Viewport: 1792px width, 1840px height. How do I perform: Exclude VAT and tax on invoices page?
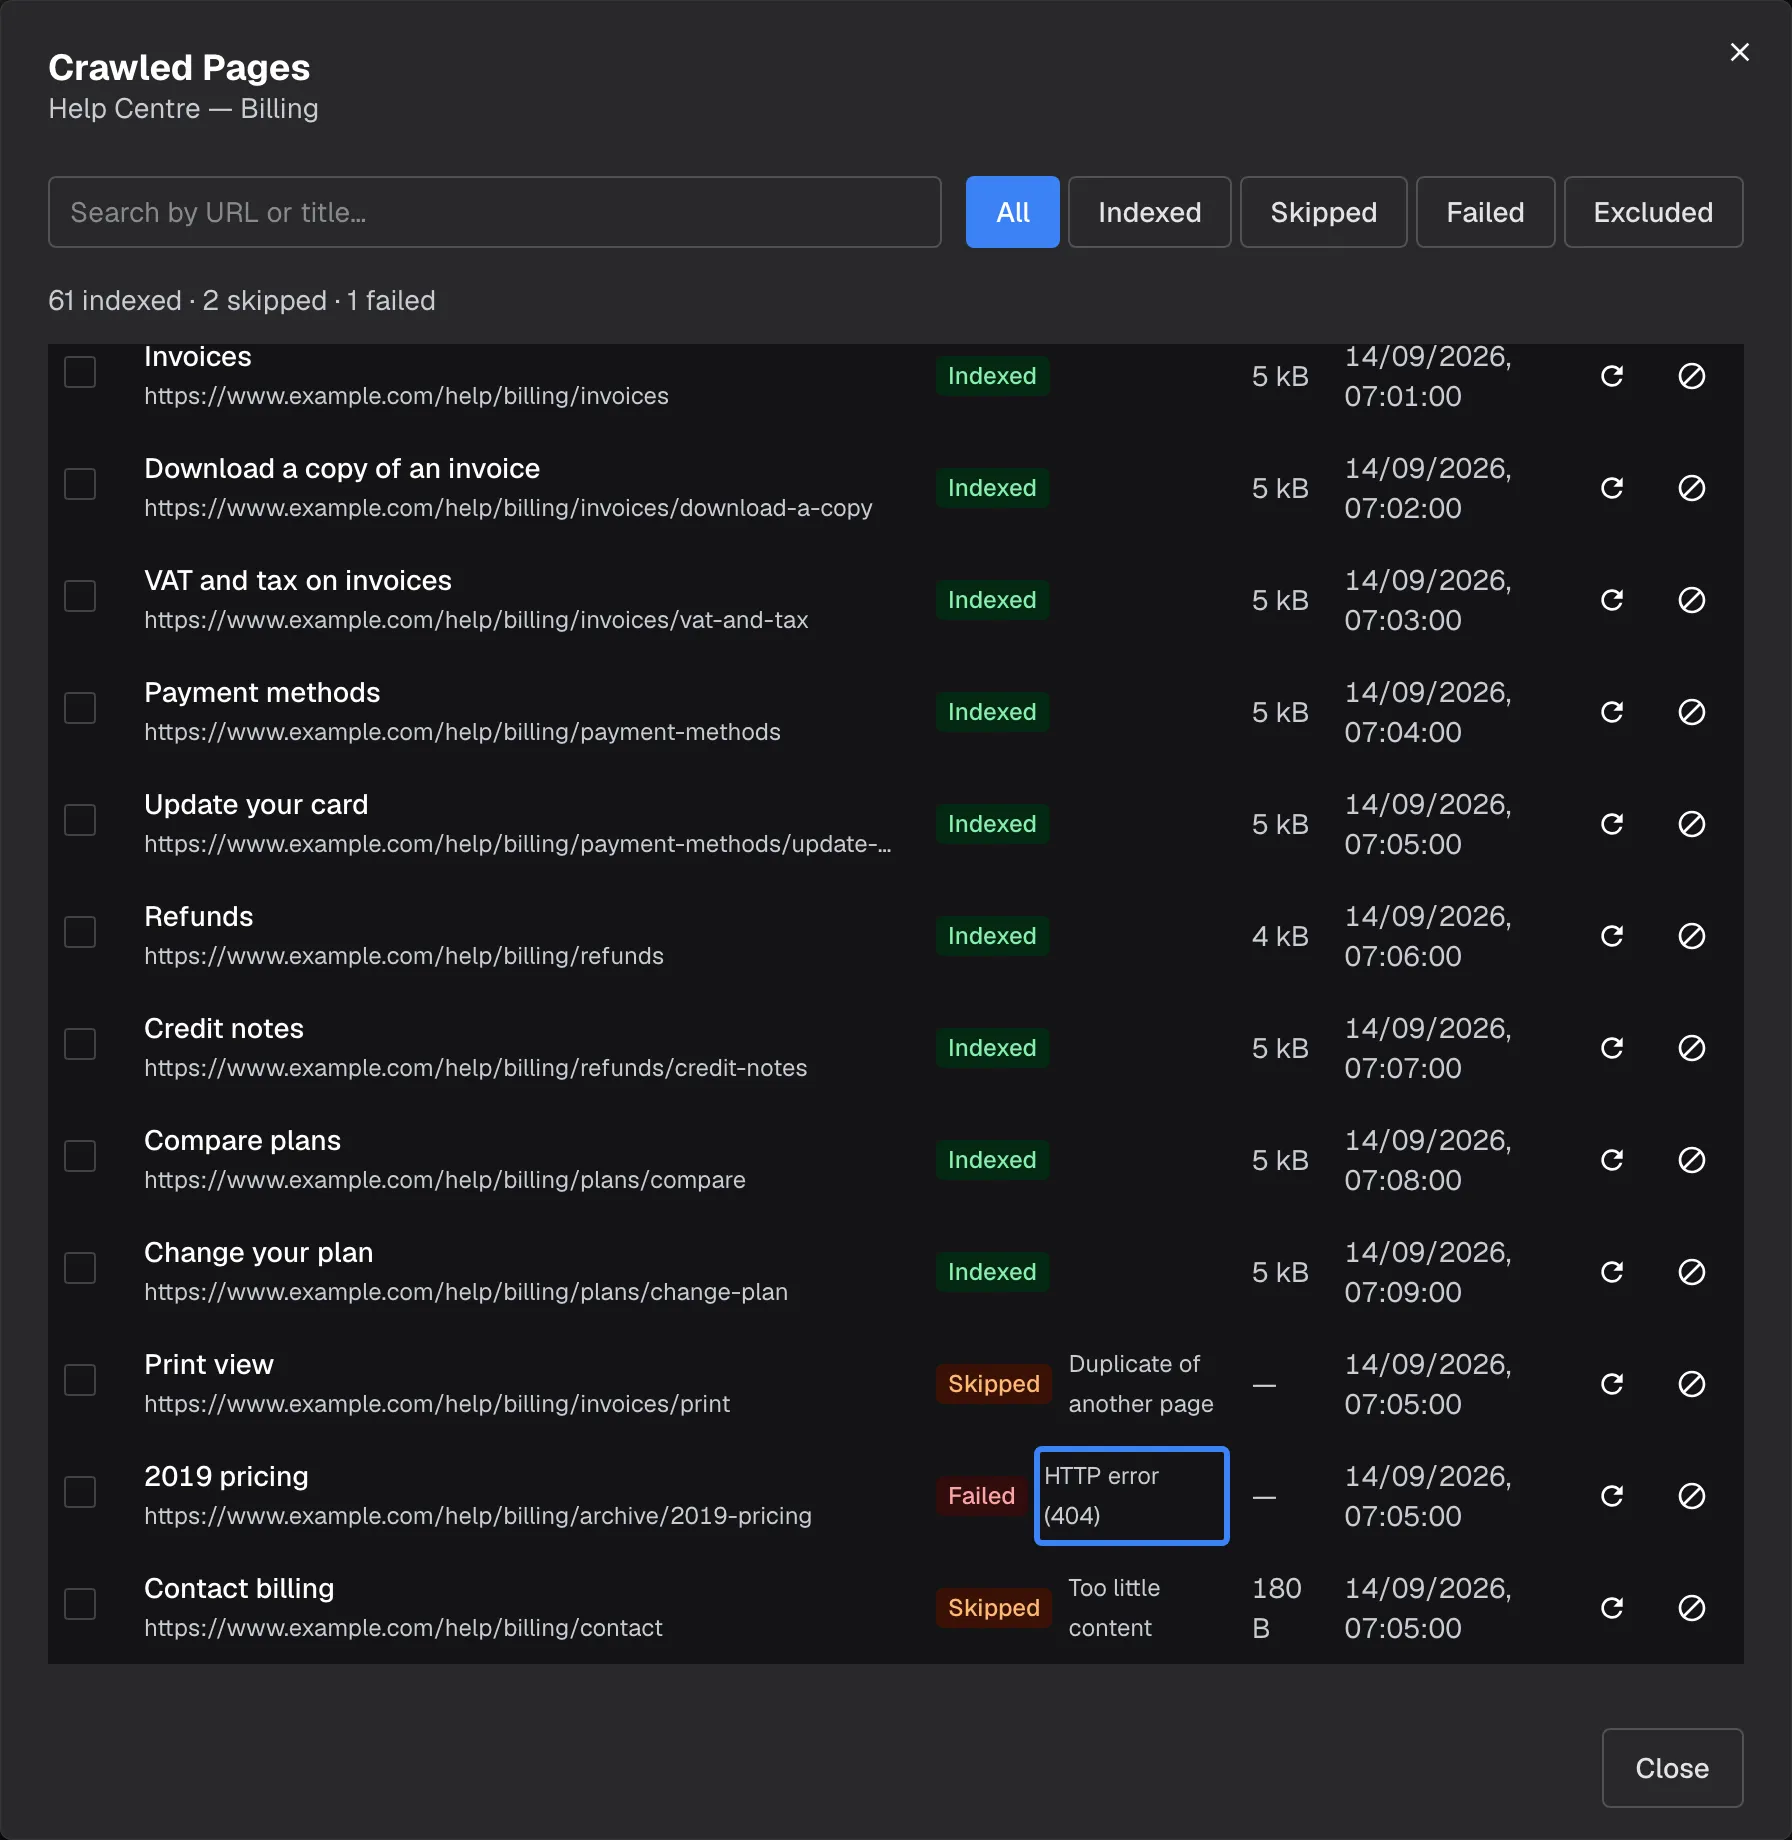(x=1691, y=600)
